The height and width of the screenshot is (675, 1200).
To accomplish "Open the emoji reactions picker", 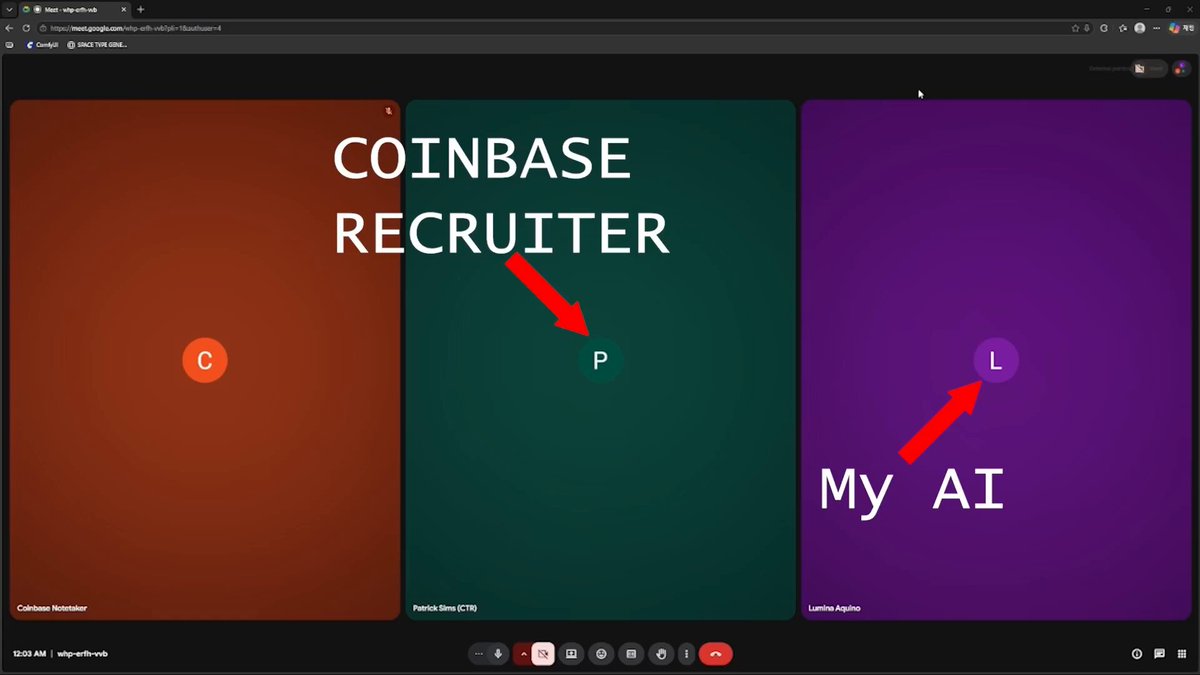I will coord(601,654).
